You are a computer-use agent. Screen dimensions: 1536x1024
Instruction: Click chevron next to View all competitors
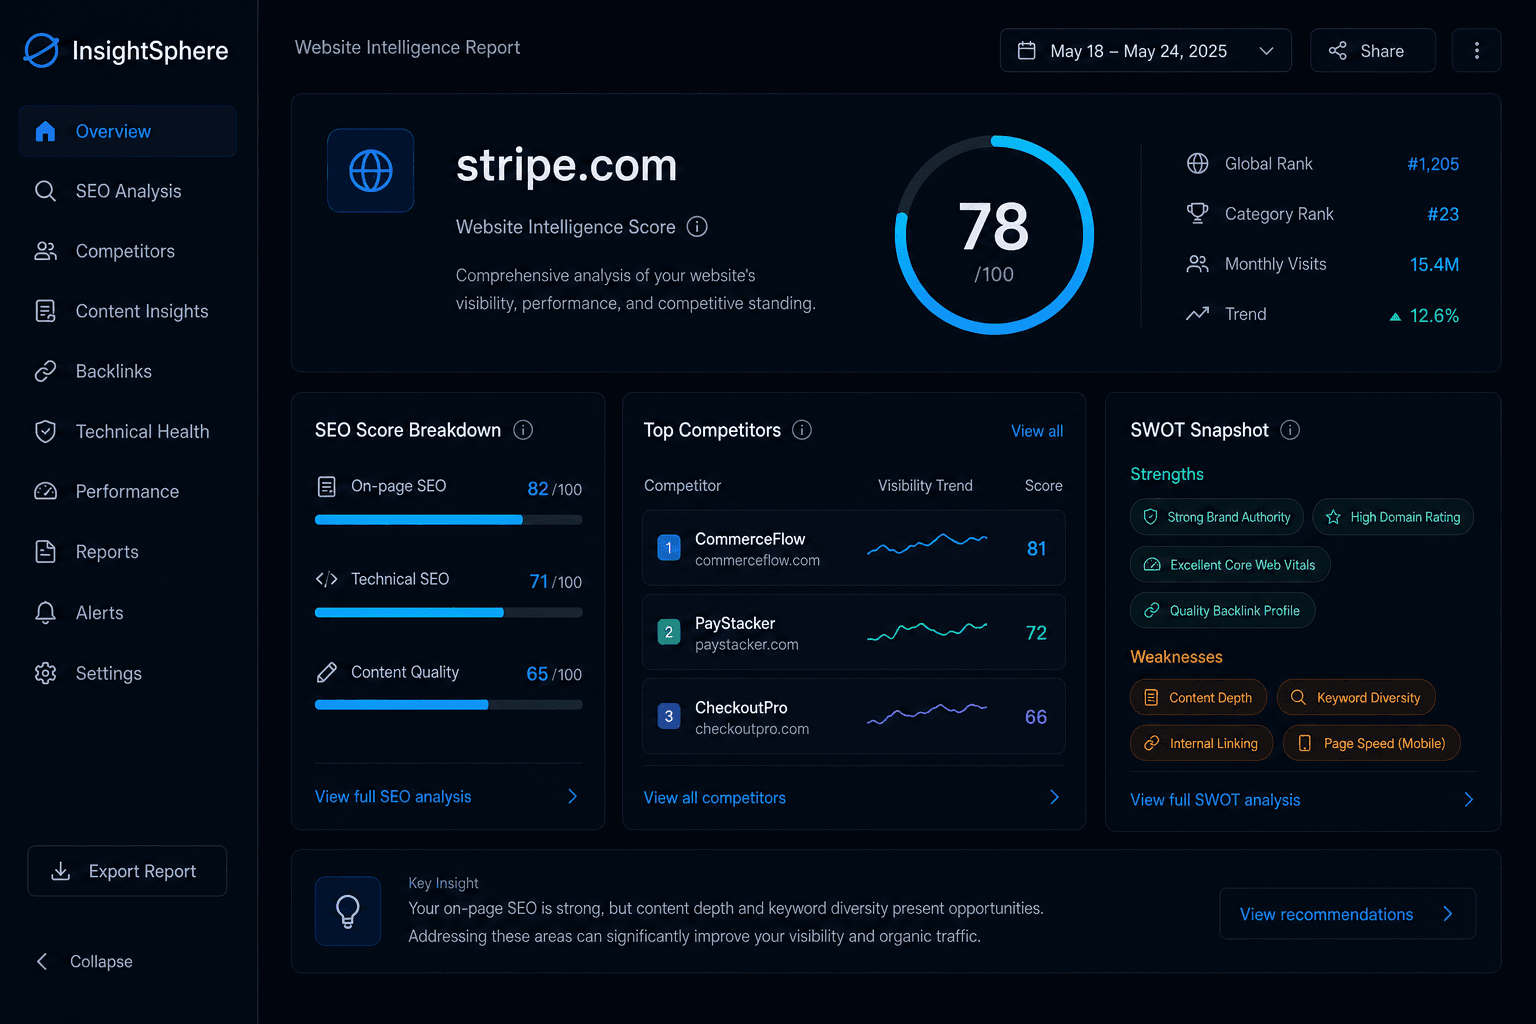point(1054,797)
